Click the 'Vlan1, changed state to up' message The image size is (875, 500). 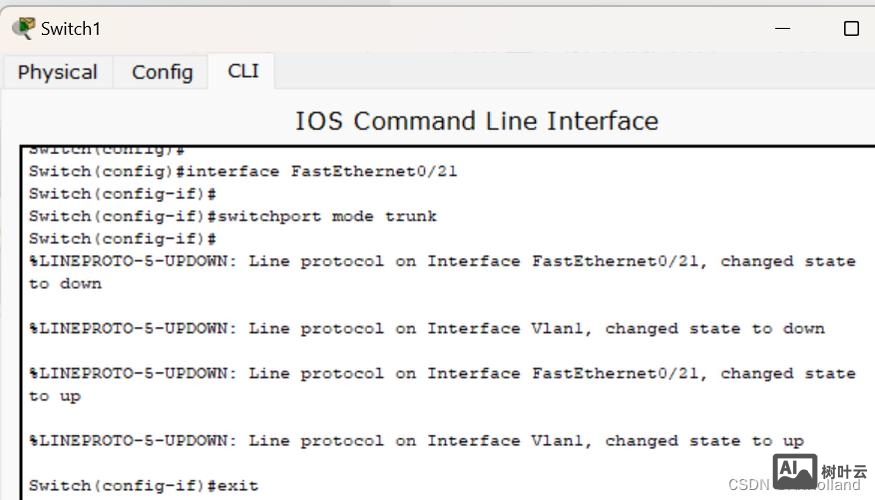(x=416, y=441)
